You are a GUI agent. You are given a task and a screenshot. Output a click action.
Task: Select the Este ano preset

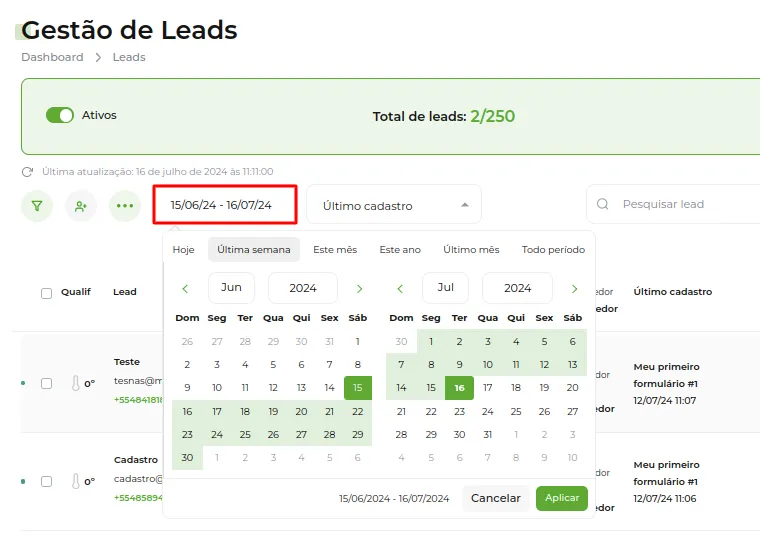point(400,250)
